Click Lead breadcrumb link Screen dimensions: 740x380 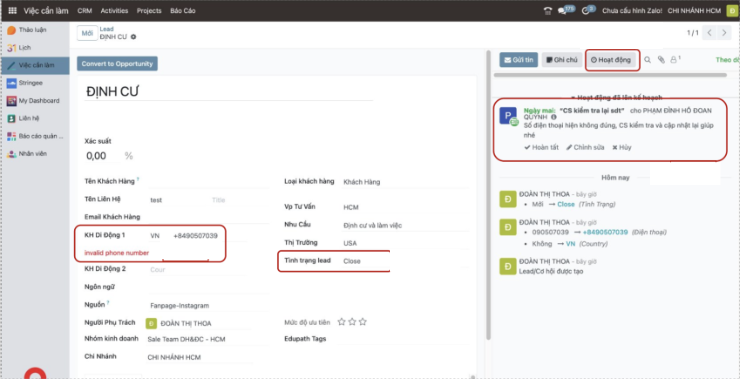(107, 29)
